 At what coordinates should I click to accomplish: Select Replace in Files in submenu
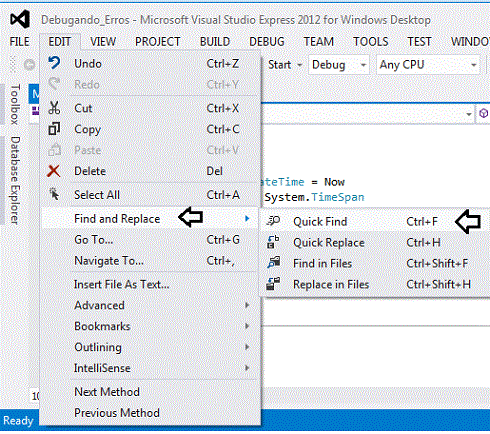tap(375, 284)
